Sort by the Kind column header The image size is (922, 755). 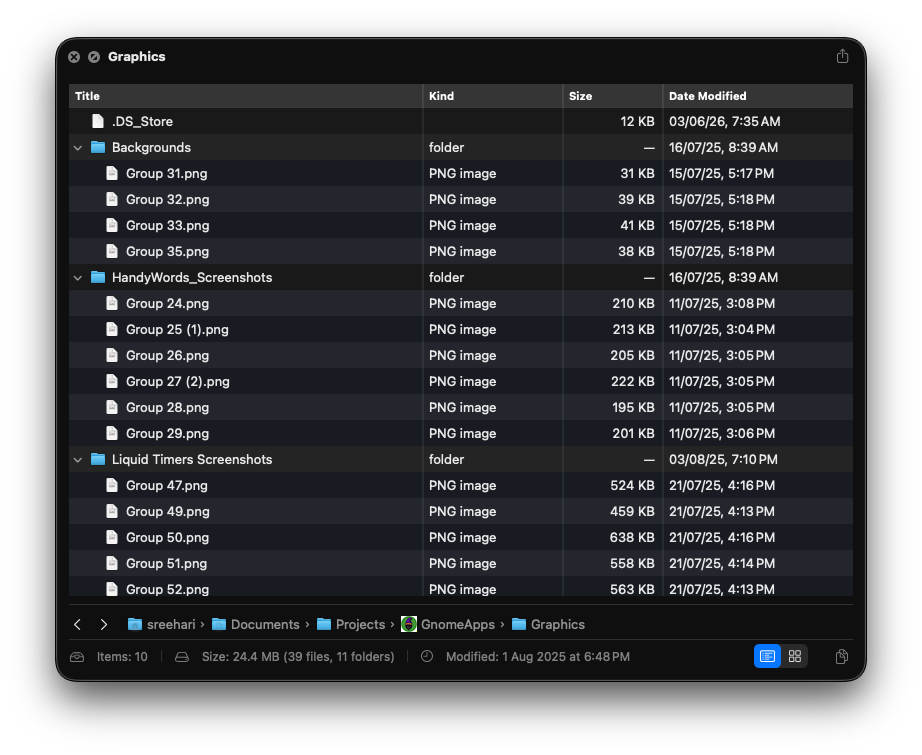[x=493, y=96]
